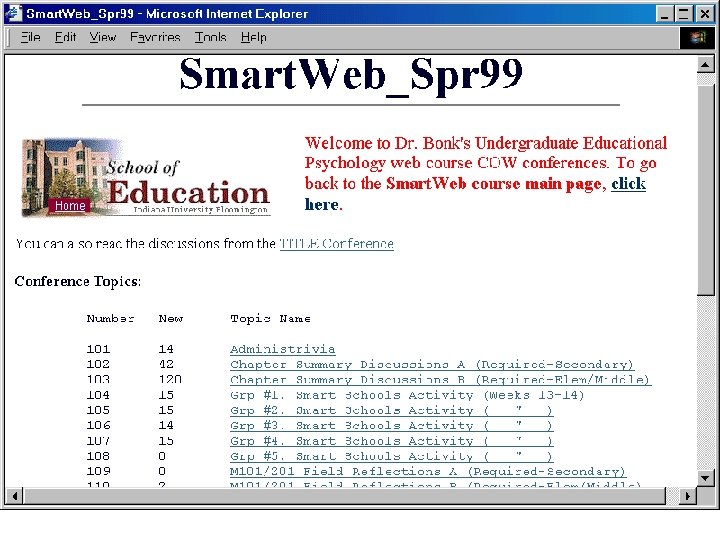Click the vertical scrollbar thumb
Screen dimensions: 720x540
[705, 189]
